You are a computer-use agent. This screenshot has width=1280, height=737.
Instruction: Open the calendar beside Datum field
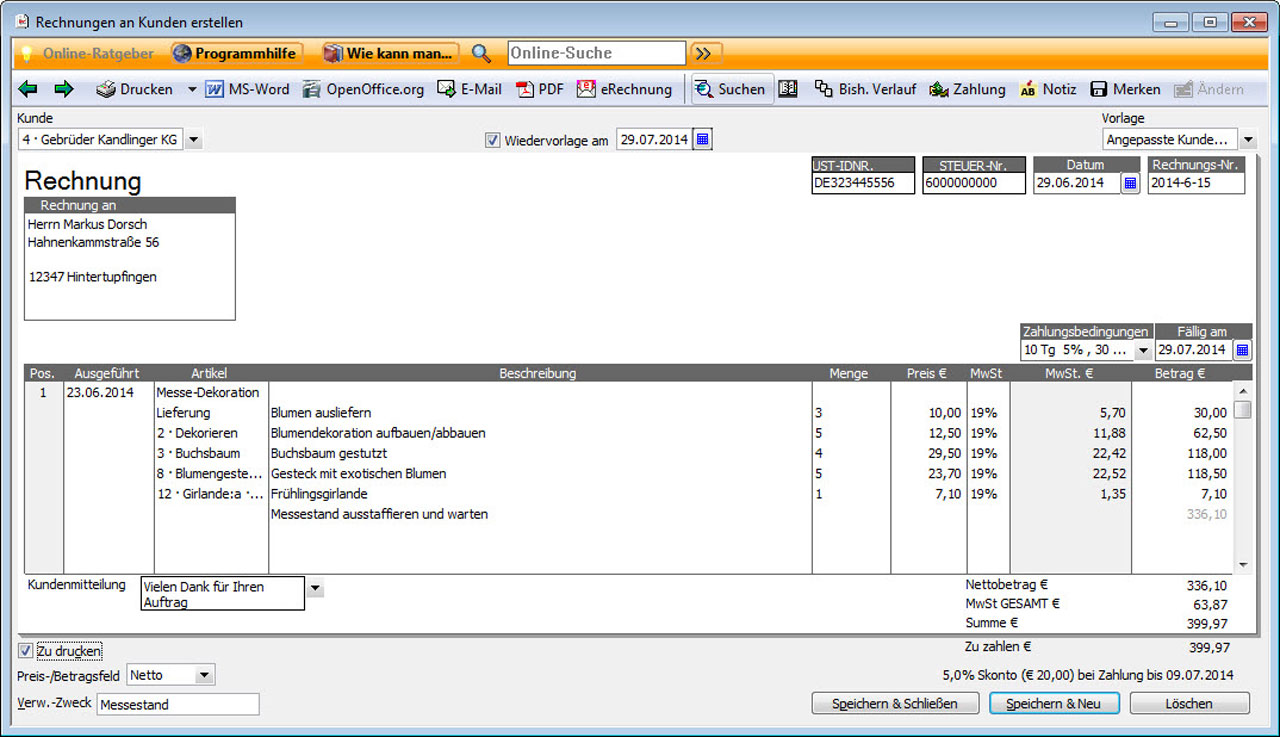pos(1130,183)
